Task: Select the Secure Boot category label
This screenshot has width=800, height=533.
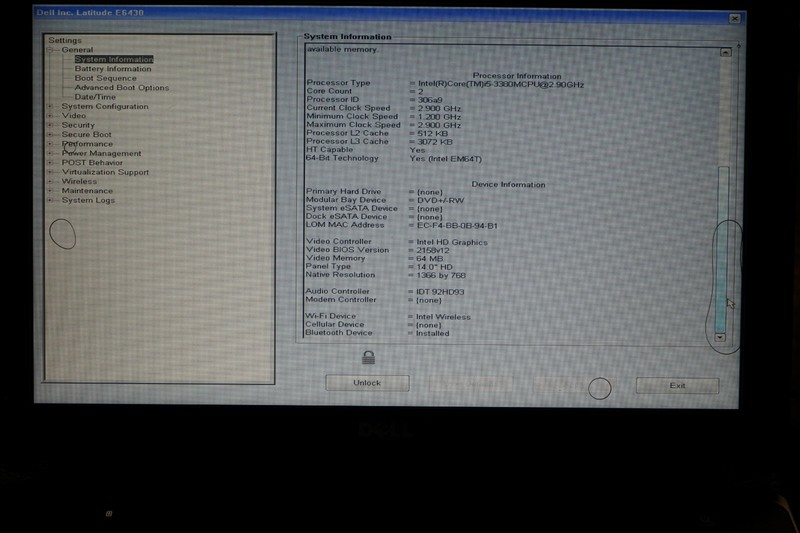Action: [87, 135]
